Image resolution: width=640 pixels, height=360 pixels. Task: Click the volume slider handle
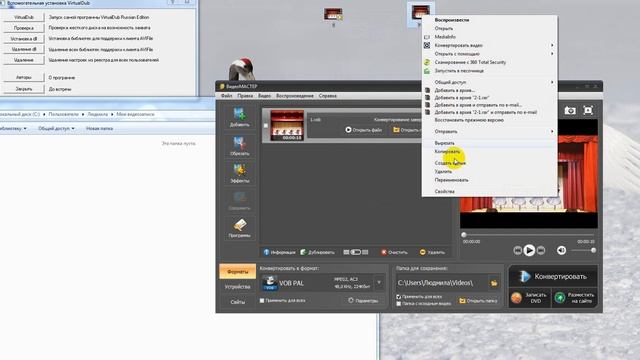click(593, 250)
